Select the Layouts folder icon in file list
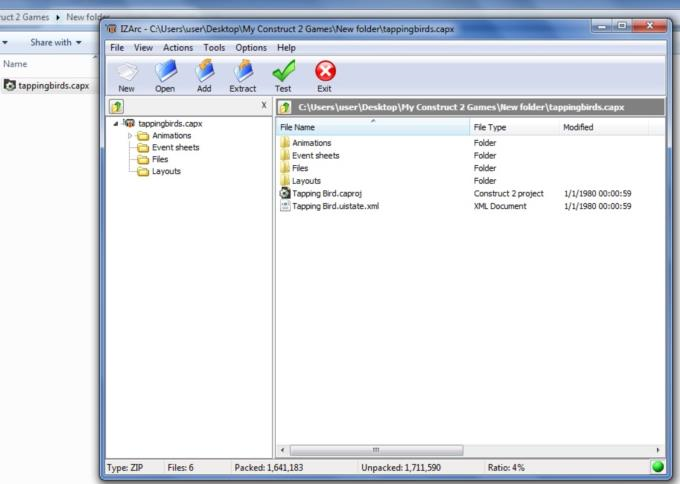680x484 pixels. (x=285, y=180)
